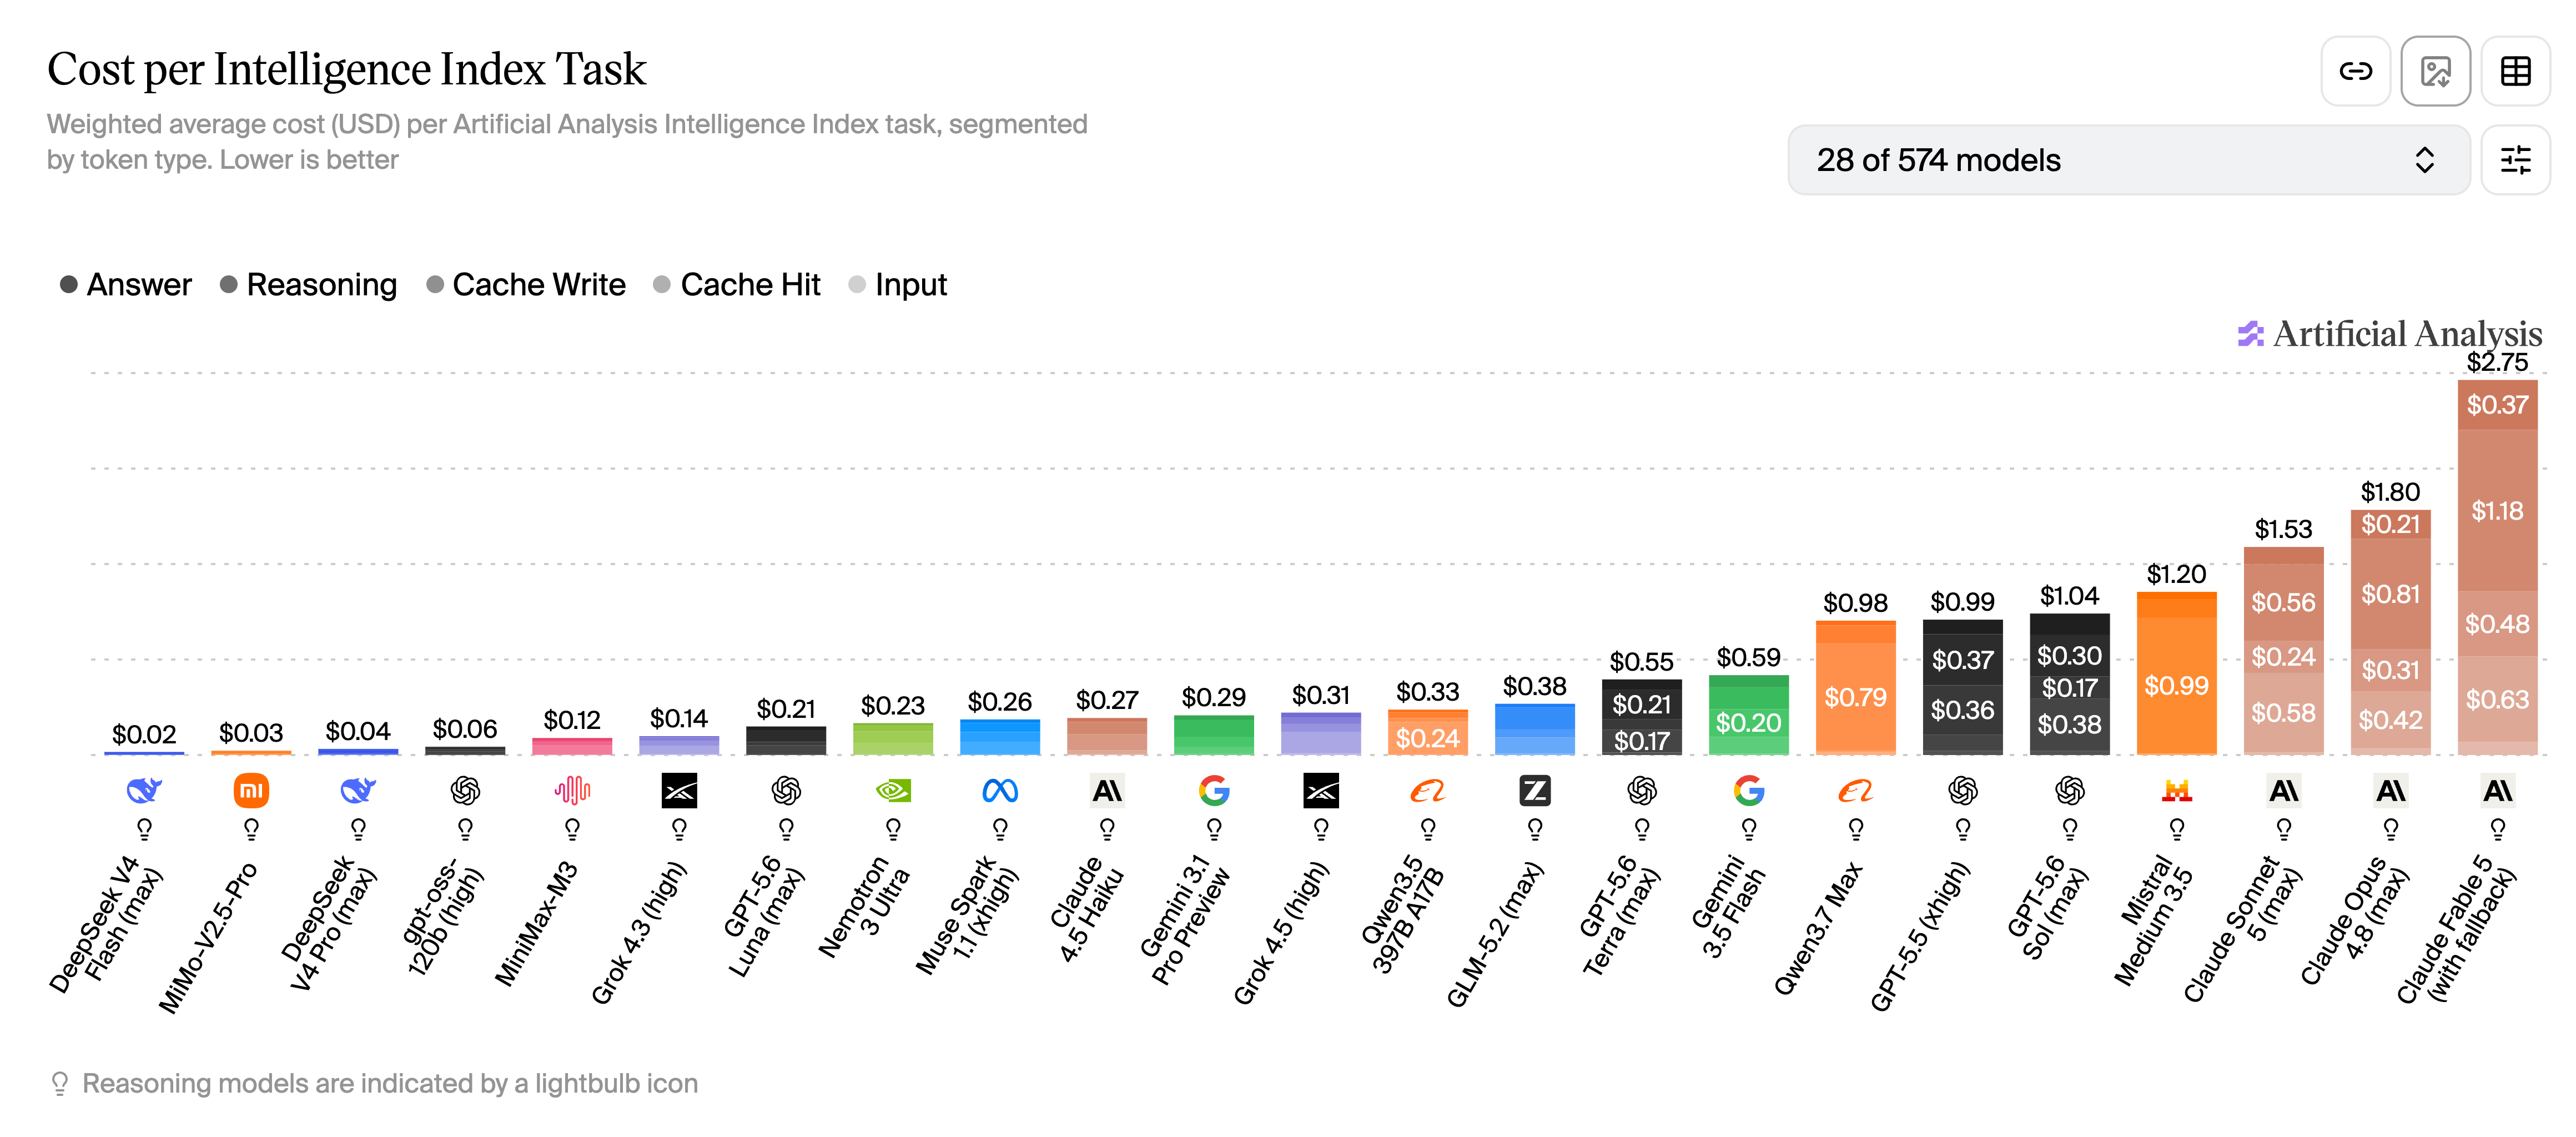This screenshot has width=2576, height=1137.
Task: Click the $0.99 orange Mistral bar segment
Action: [2177, 685]
